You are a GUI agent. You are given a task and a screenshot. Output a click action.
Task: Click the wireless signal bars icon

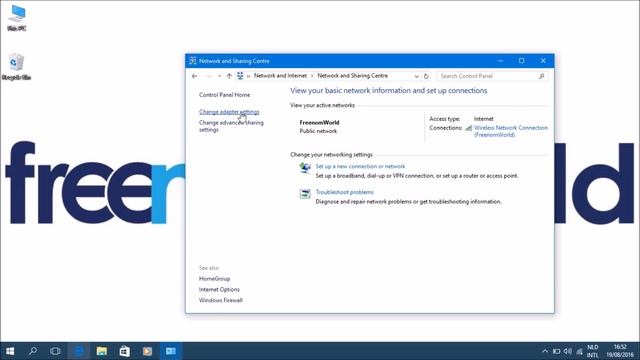coord(469,128)
